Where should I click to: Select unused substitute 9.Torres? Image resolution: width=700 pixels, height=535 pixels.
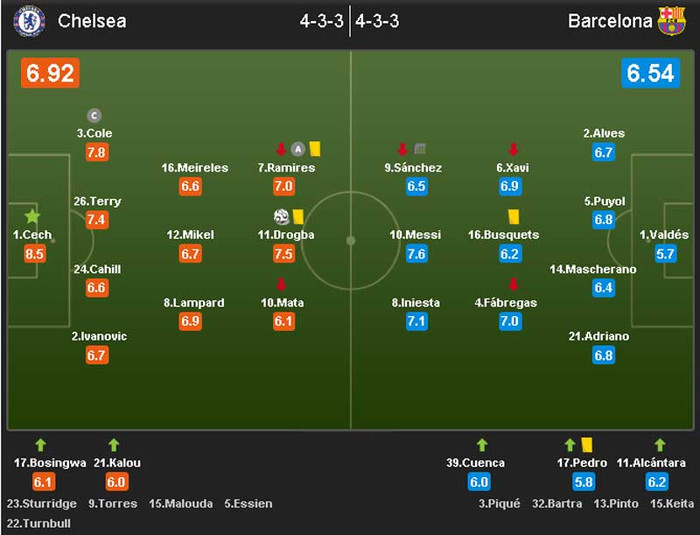(111, 504)
